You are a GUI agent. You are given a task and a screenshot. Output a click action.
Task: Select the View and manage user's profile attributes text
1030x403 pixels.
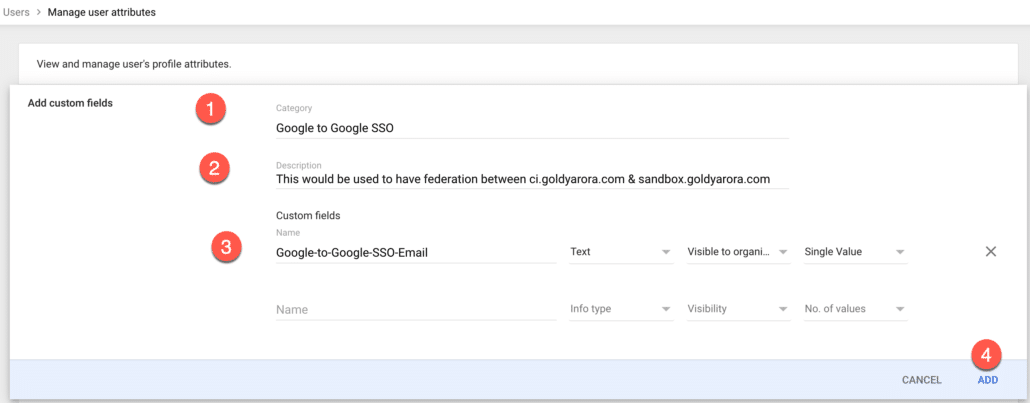[134, 64]
